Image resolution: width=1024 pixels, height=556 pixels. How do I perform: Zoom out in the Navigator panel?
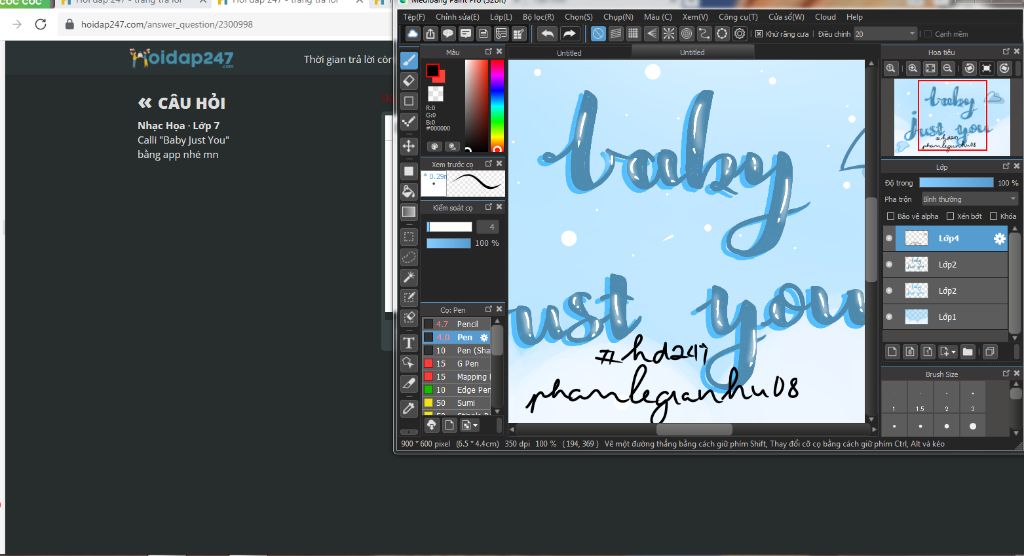pyautogui.click(x=948, y=68)
